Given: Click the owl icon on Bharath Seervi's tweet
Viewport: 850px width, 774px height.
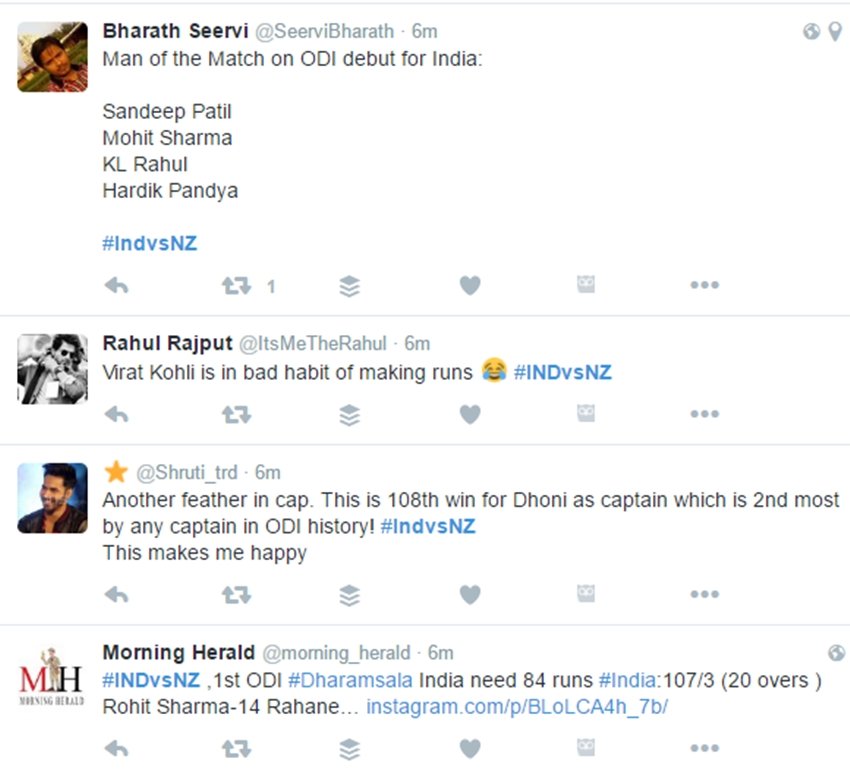Looking at the screenshot, I should pos(587,286).
